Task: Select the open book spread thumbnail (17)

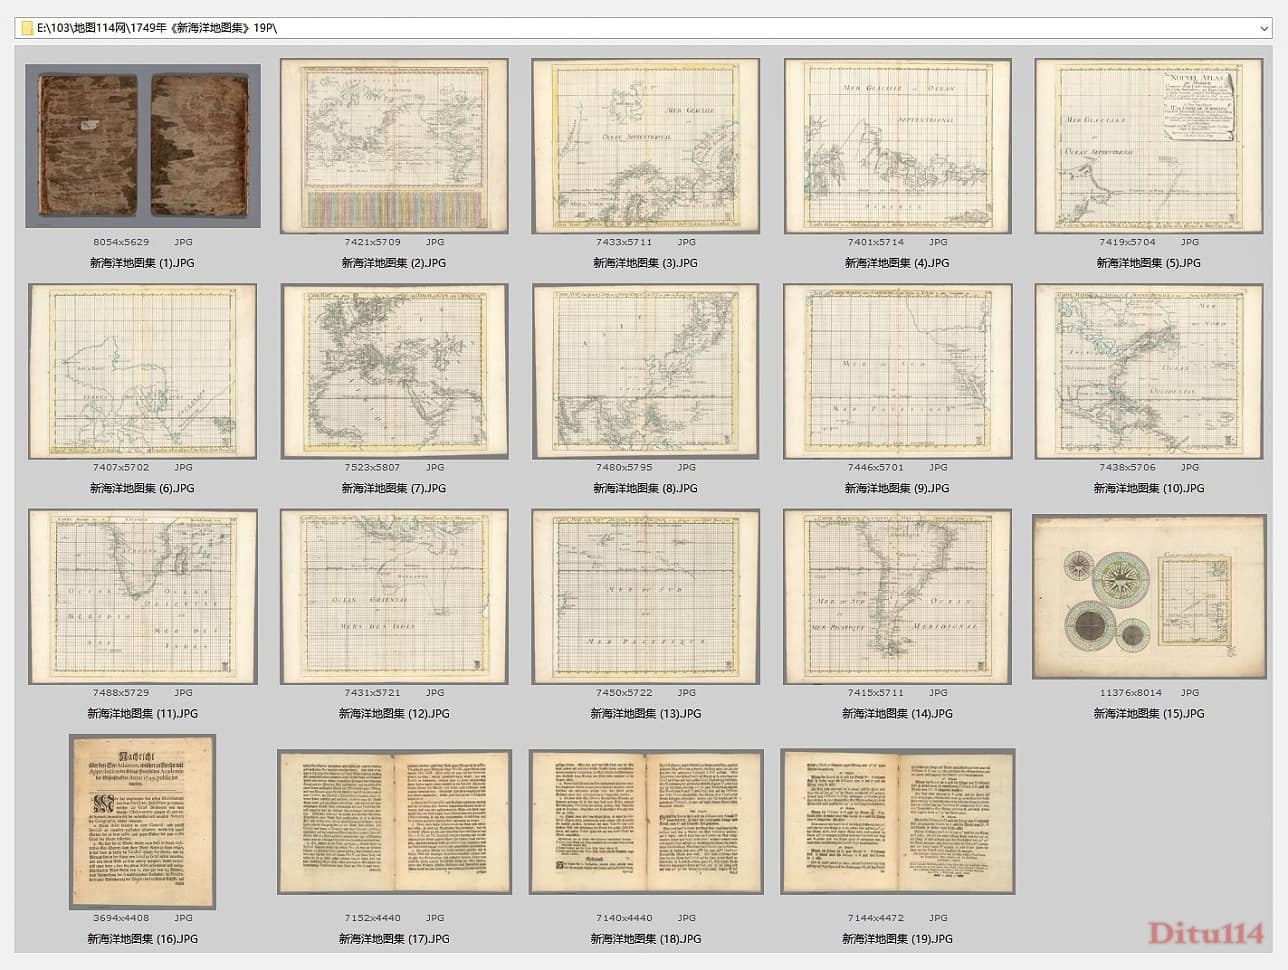Action: [394, 822]
